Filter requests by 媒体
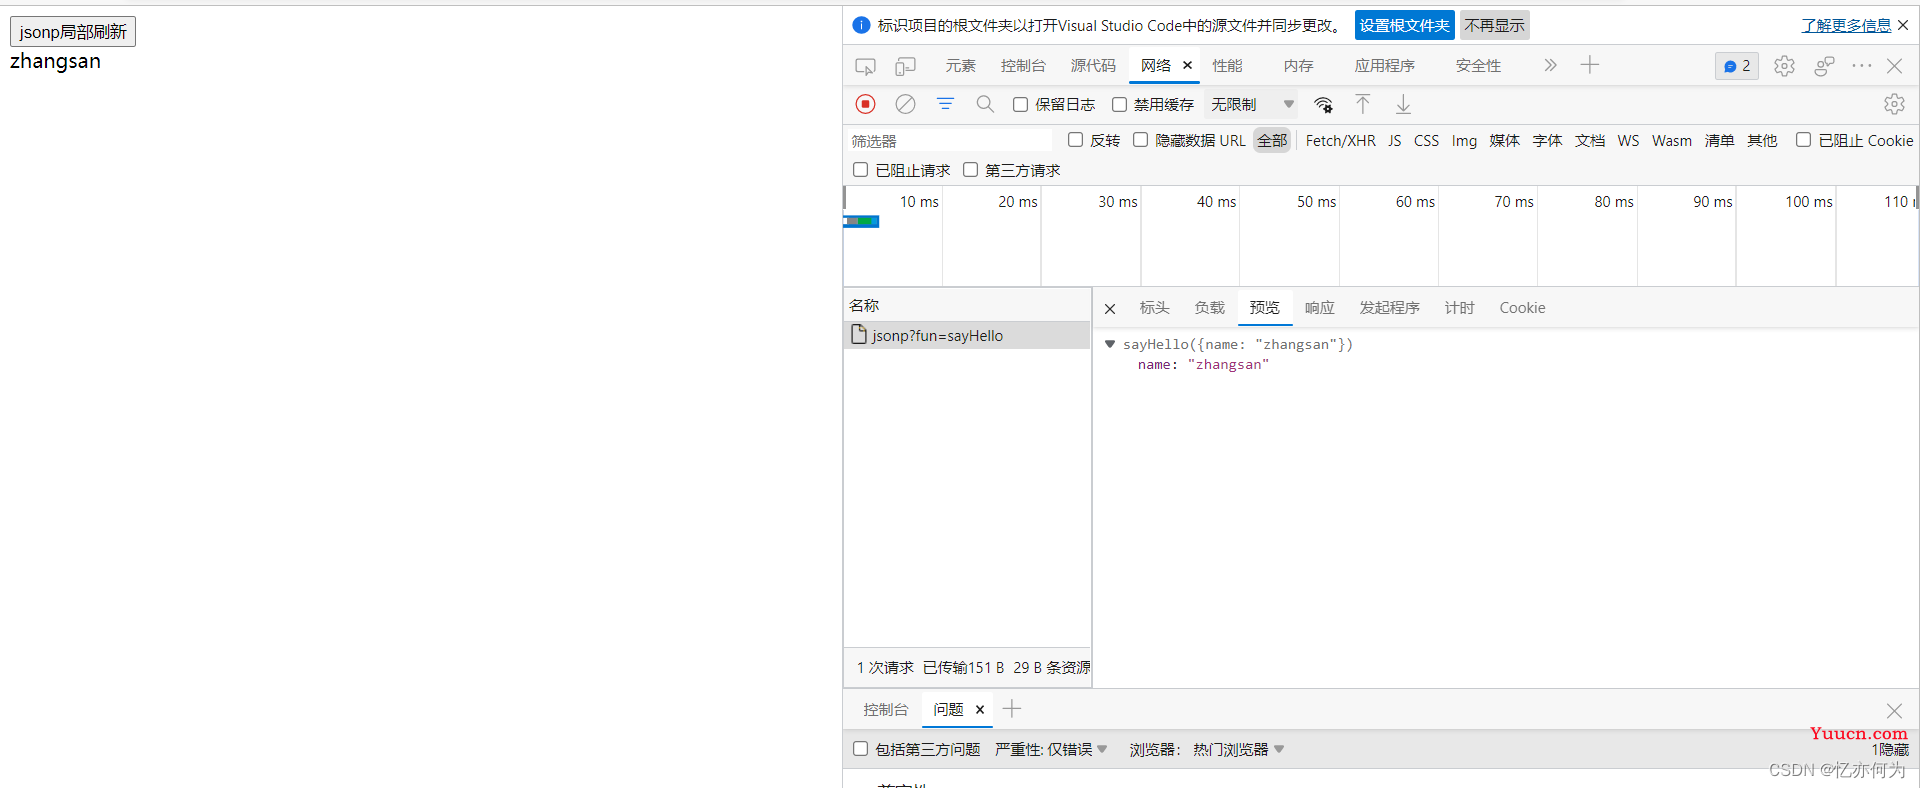 (1504, 141)
